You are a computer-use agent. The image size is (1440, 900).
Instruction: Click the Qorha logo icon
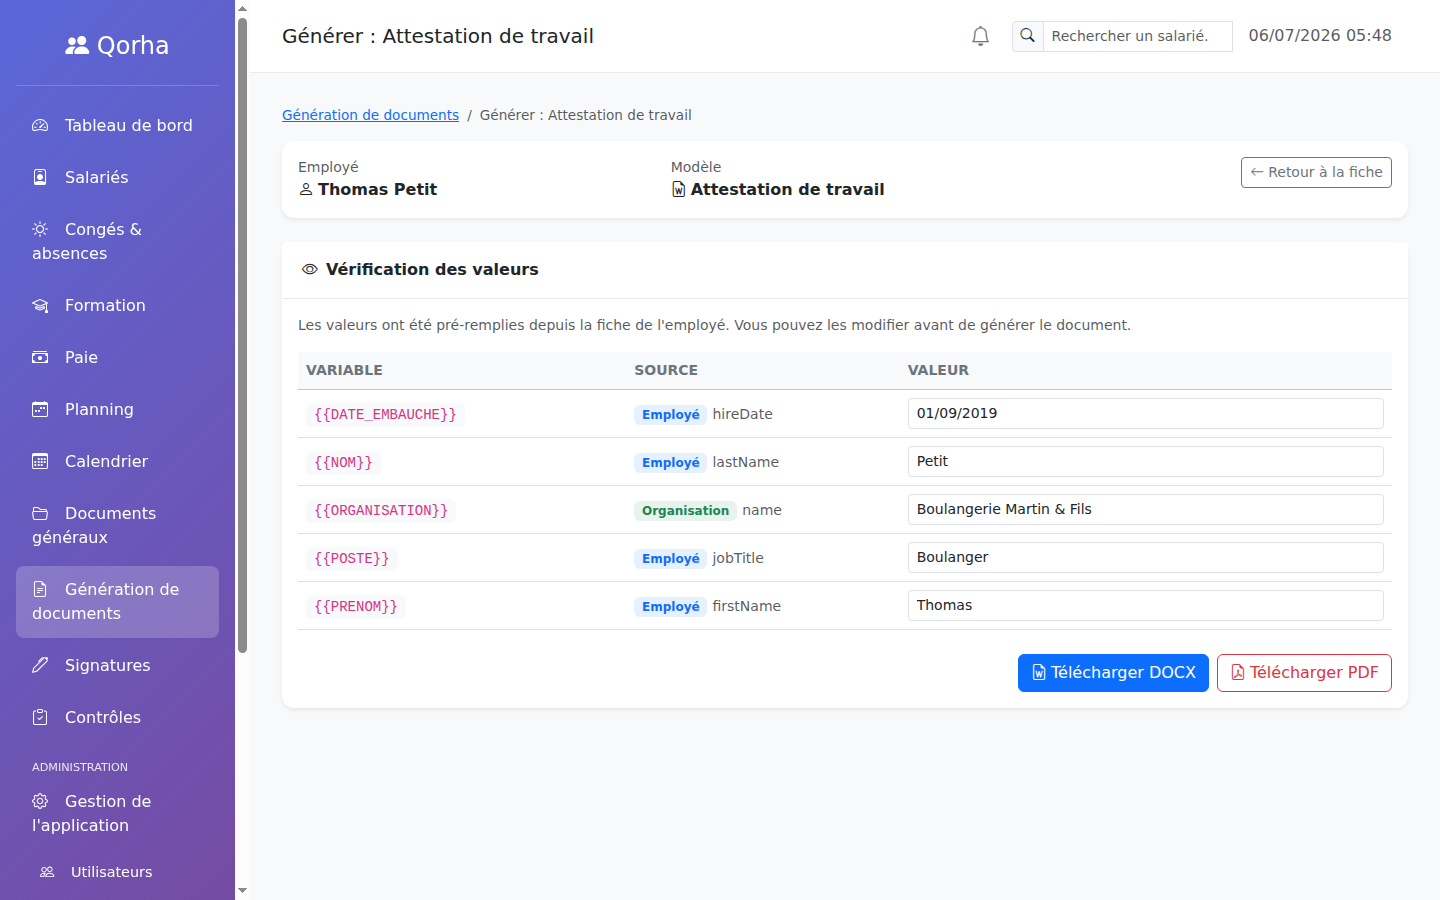click(77, 45)
